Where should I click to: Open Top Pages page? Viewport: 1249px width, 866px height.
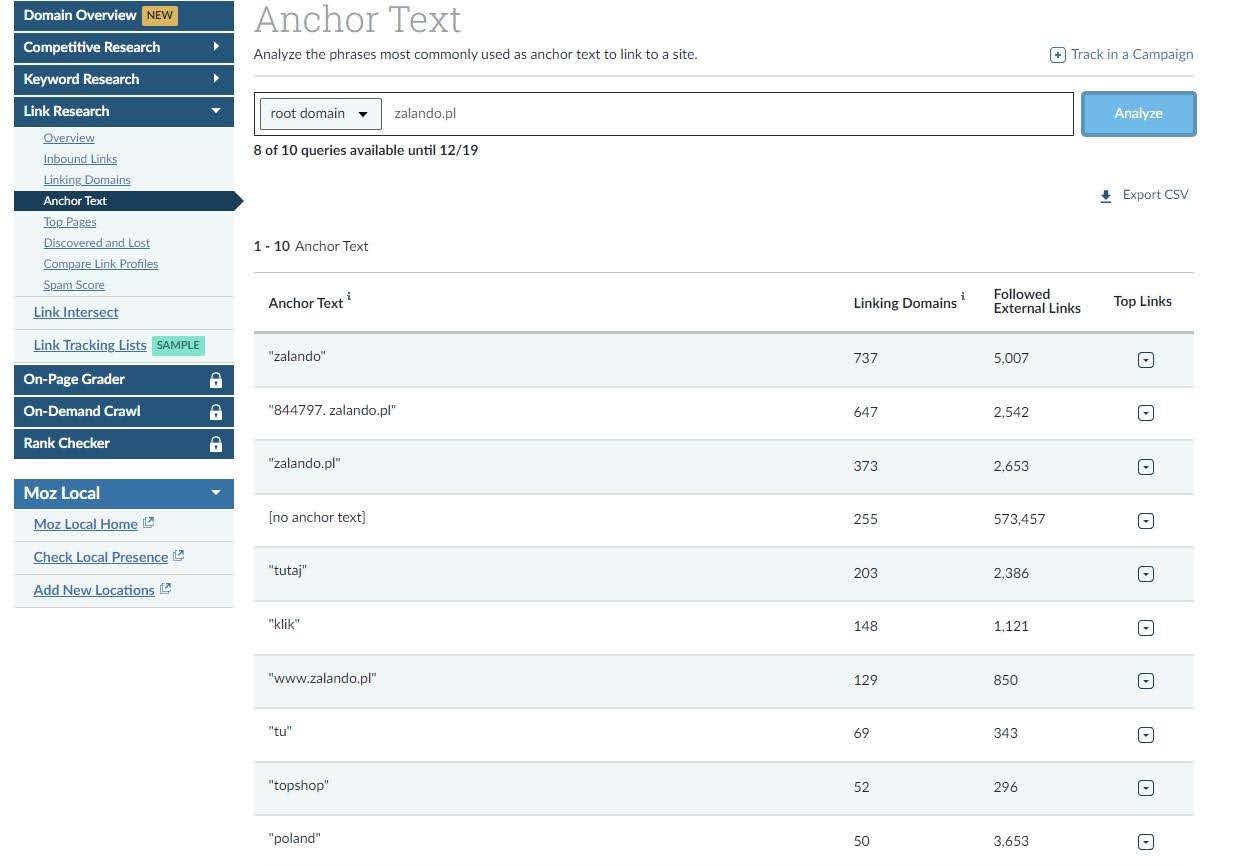70,222
